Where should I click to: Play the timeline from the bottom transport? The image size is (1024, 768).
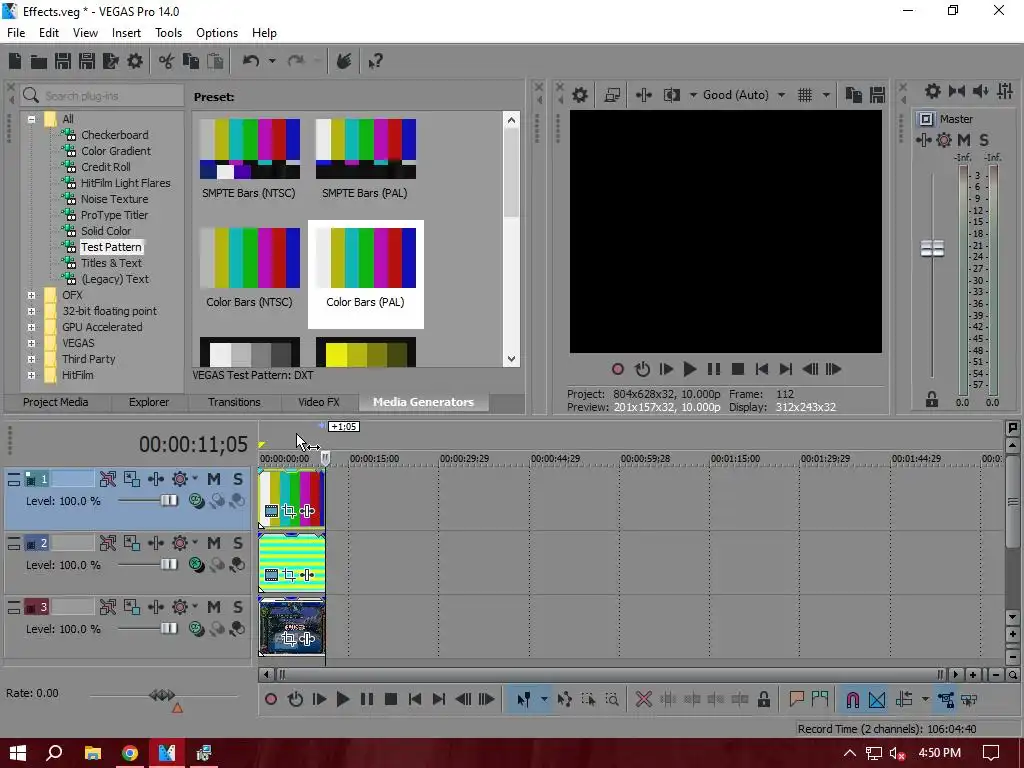point(342,699)
